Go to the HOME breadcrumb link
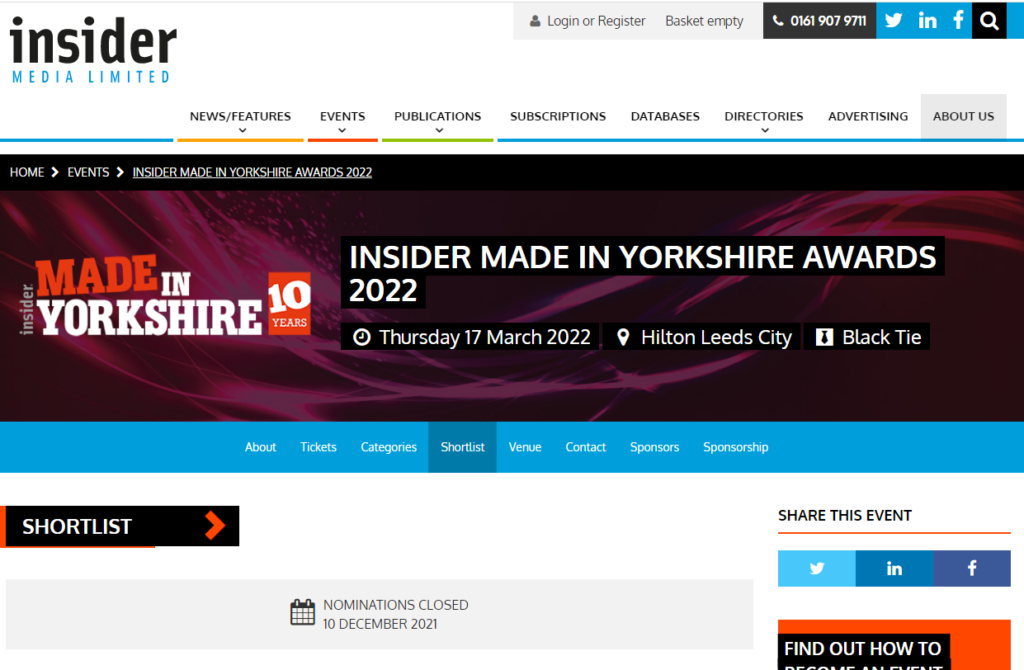 pos(27,172)
